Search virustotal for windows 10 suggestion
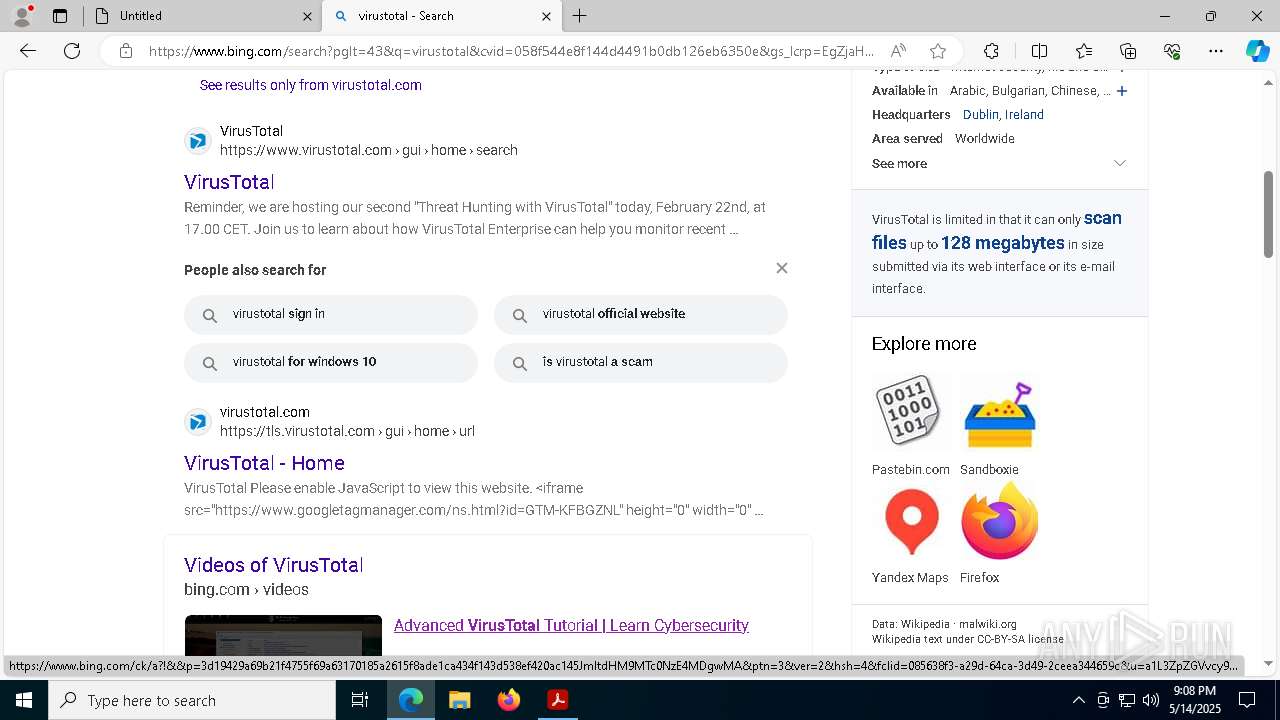 (331, 362)
